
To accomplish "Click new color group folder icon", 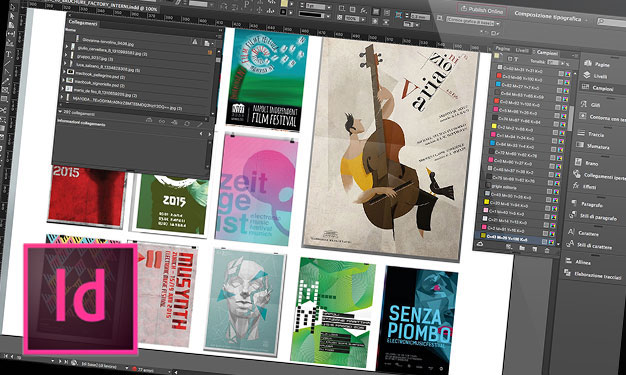I will tap(522, 248).
